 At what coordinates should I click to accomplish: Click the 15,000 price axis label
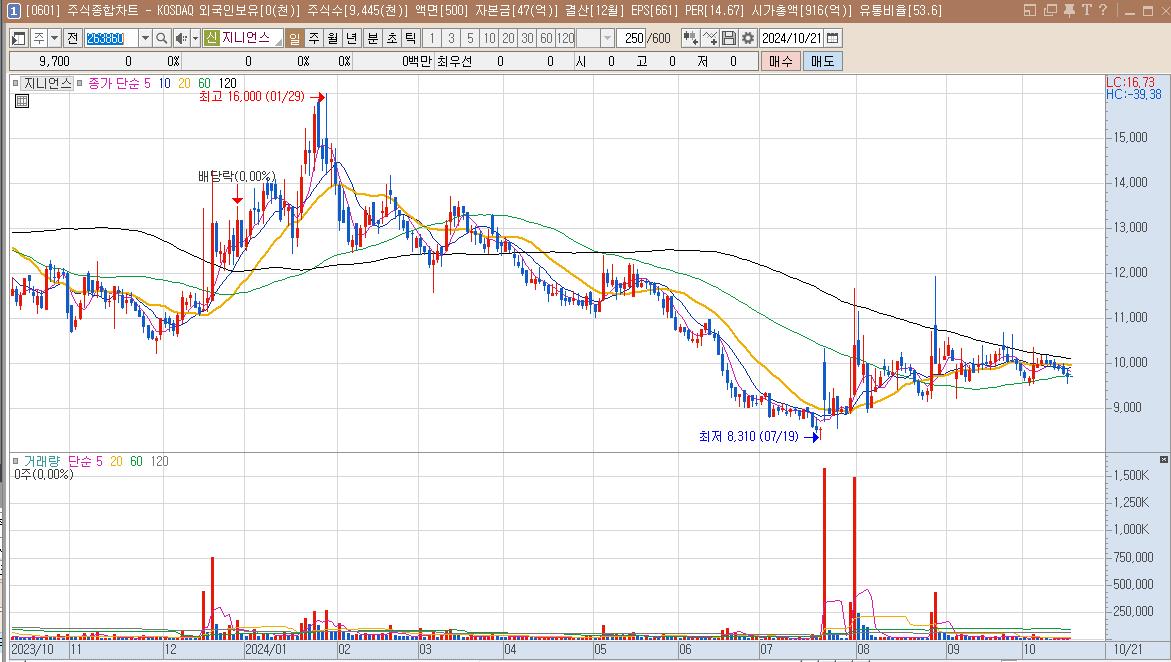coord(1130,137)
